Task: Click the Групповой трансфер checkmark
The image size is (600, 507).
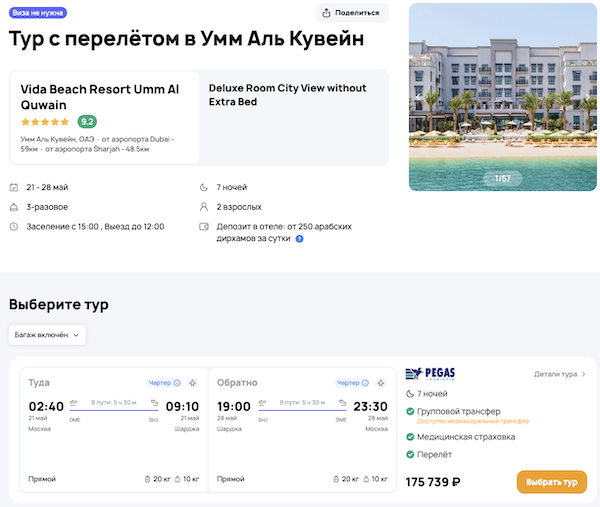Action: point(410,411)
